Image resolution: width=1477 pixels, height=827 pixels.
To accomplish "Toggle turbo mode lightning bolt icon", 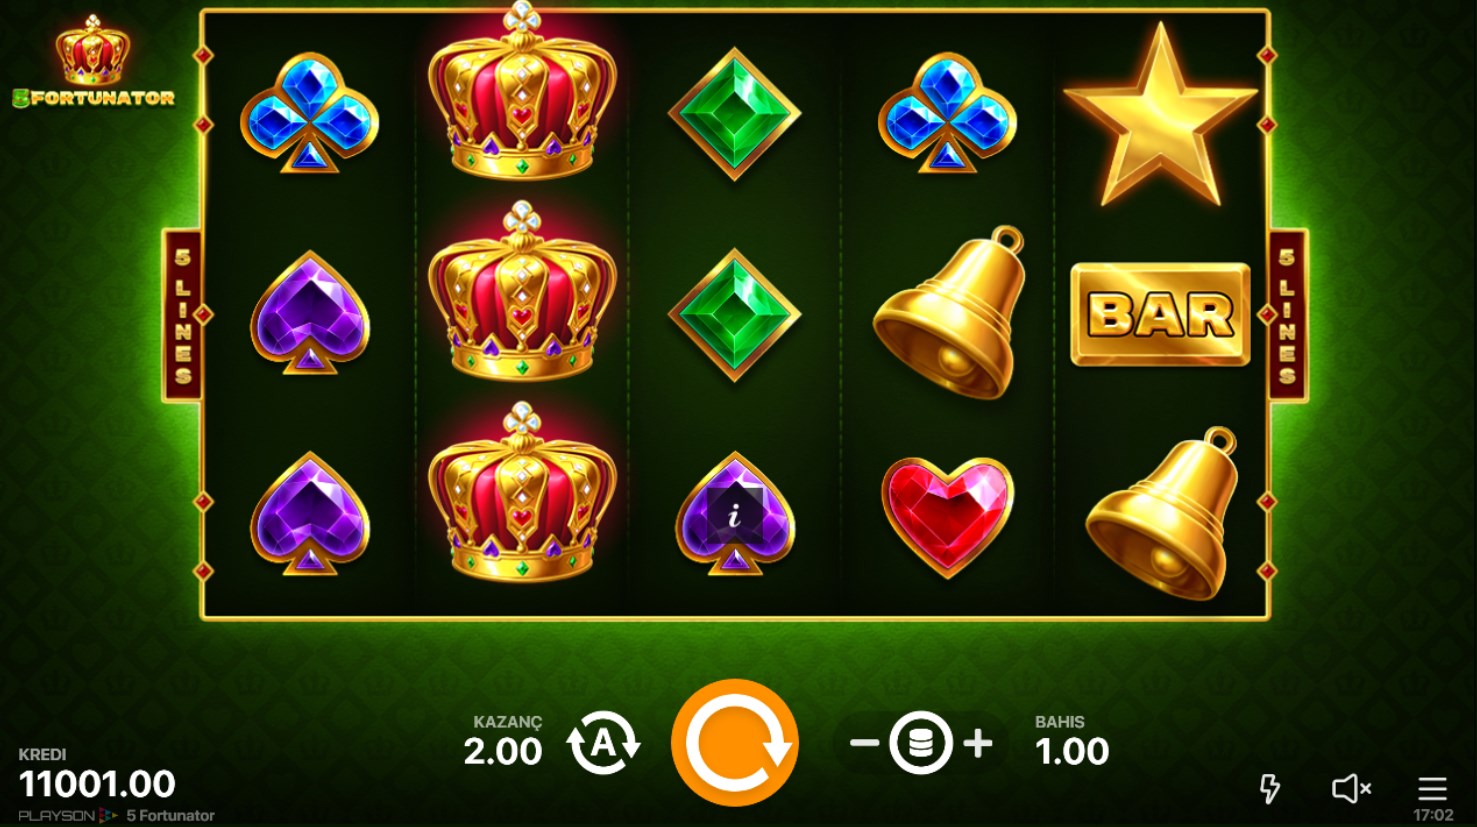I will [1270, 788].
